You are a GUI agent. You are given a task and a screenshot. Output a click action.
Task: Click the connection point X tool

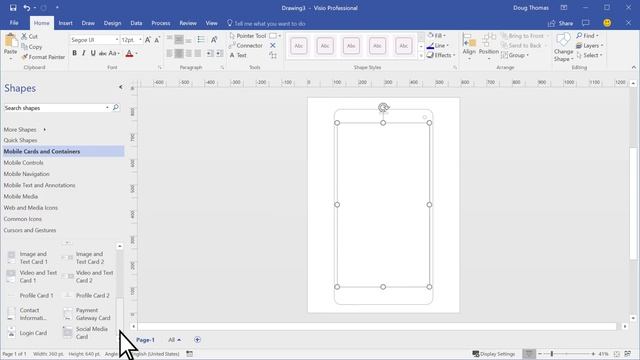click(273, 45)
